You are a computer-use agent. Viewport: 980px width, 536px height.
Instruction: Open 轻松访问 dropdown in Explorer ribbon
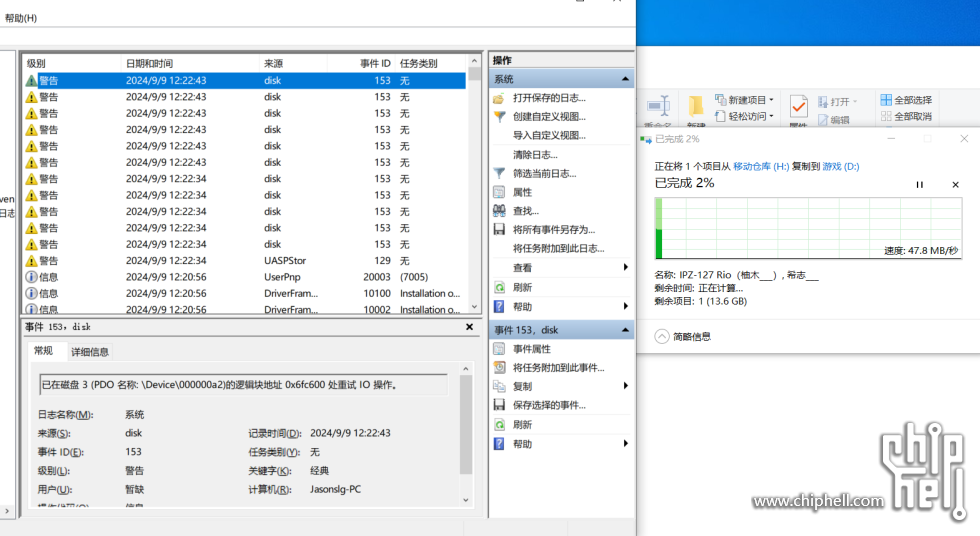[744, 116]
